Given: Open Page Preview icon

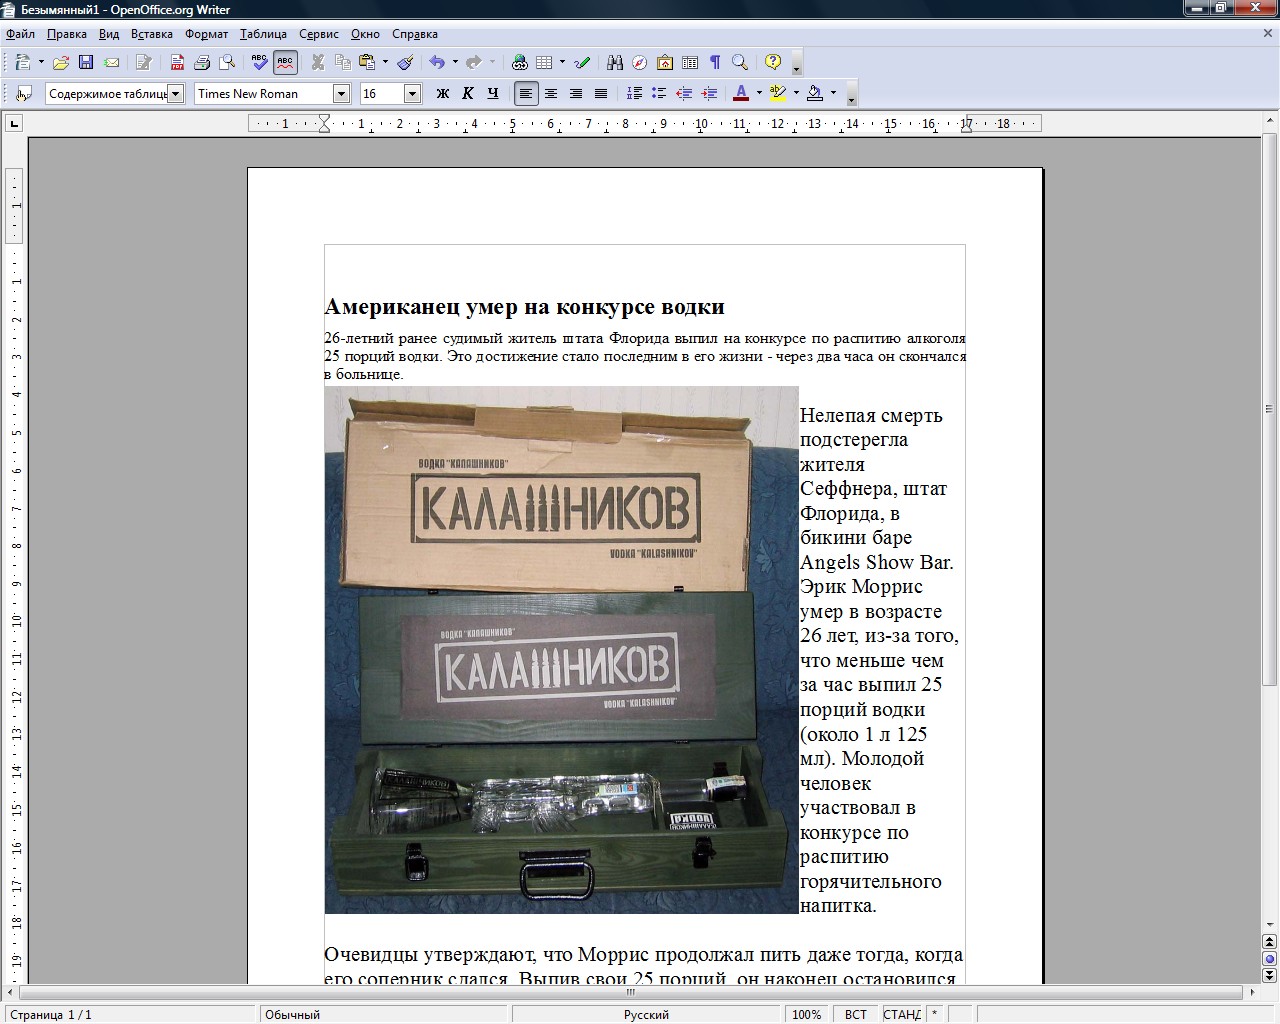Looking at the screenshot, I should click(x=228, y=62).
